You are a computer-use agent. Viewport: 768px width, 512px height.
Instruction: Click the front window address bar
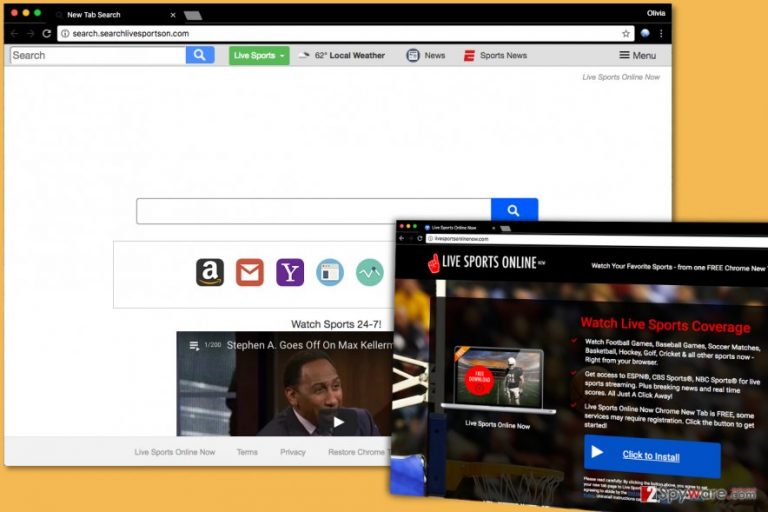[x=595, y=240]
